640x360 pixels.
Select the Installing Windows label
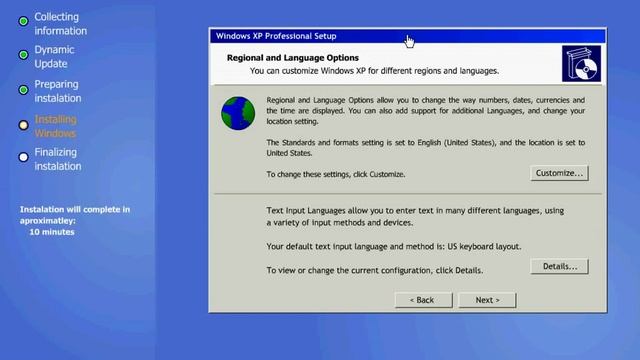tap(56, 126)
